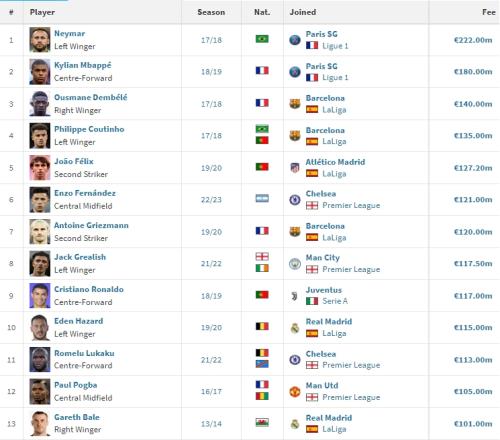Screen dimensions: 500x440
Task: Open the Jack Grealish player link
Action: click(80, 257)
